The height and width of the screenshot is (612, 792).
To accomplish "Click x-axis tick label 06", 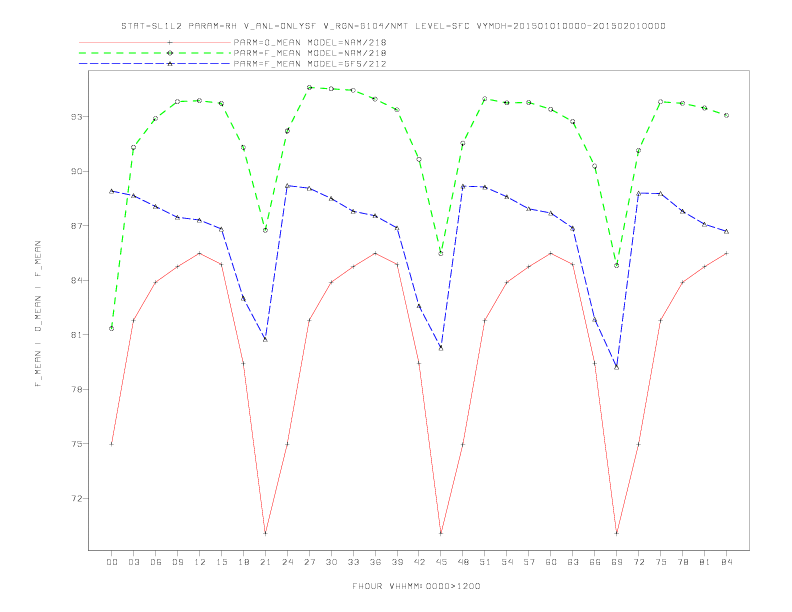I will coord(156,562).
